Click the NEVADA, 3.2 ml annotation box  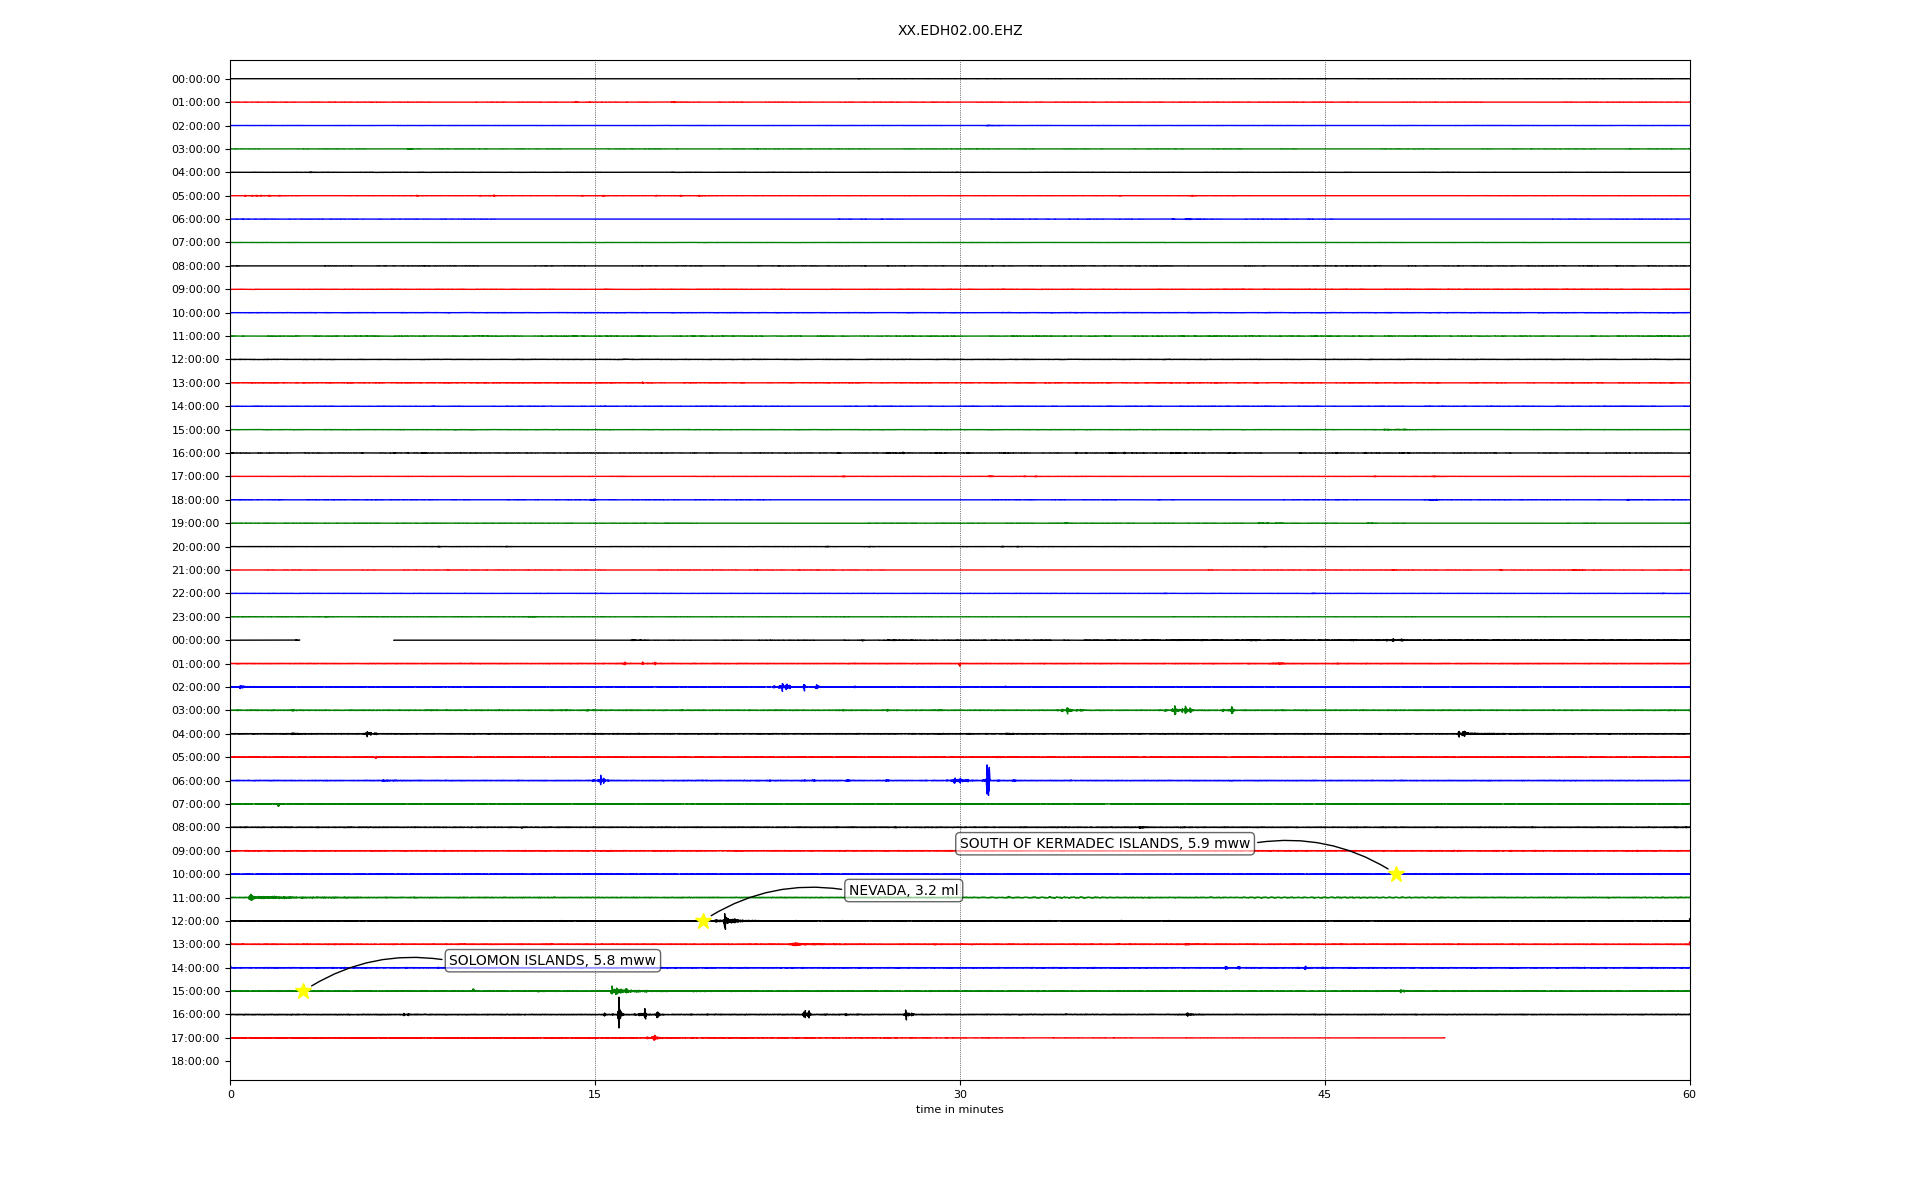[903, 891]
